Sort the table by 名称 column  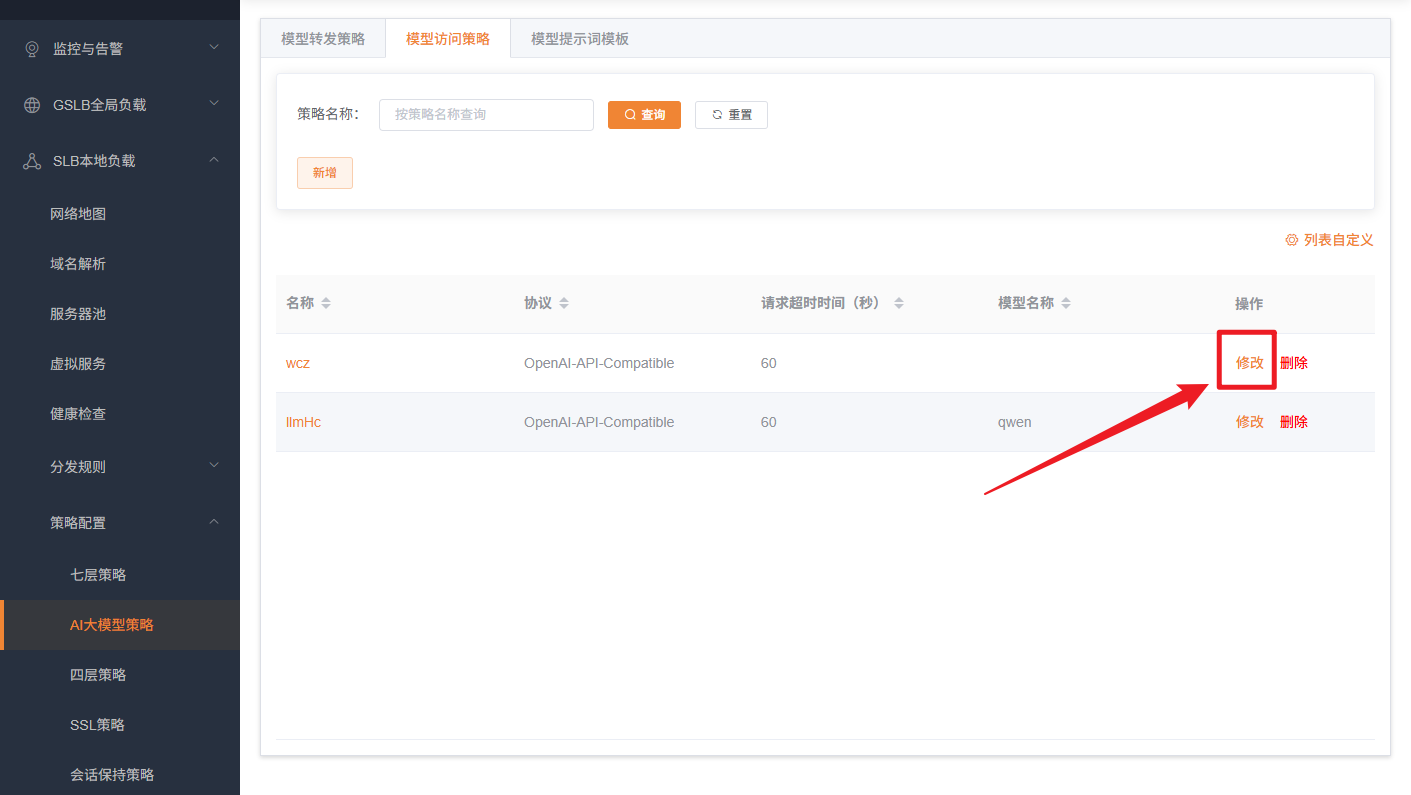(326, 303)
